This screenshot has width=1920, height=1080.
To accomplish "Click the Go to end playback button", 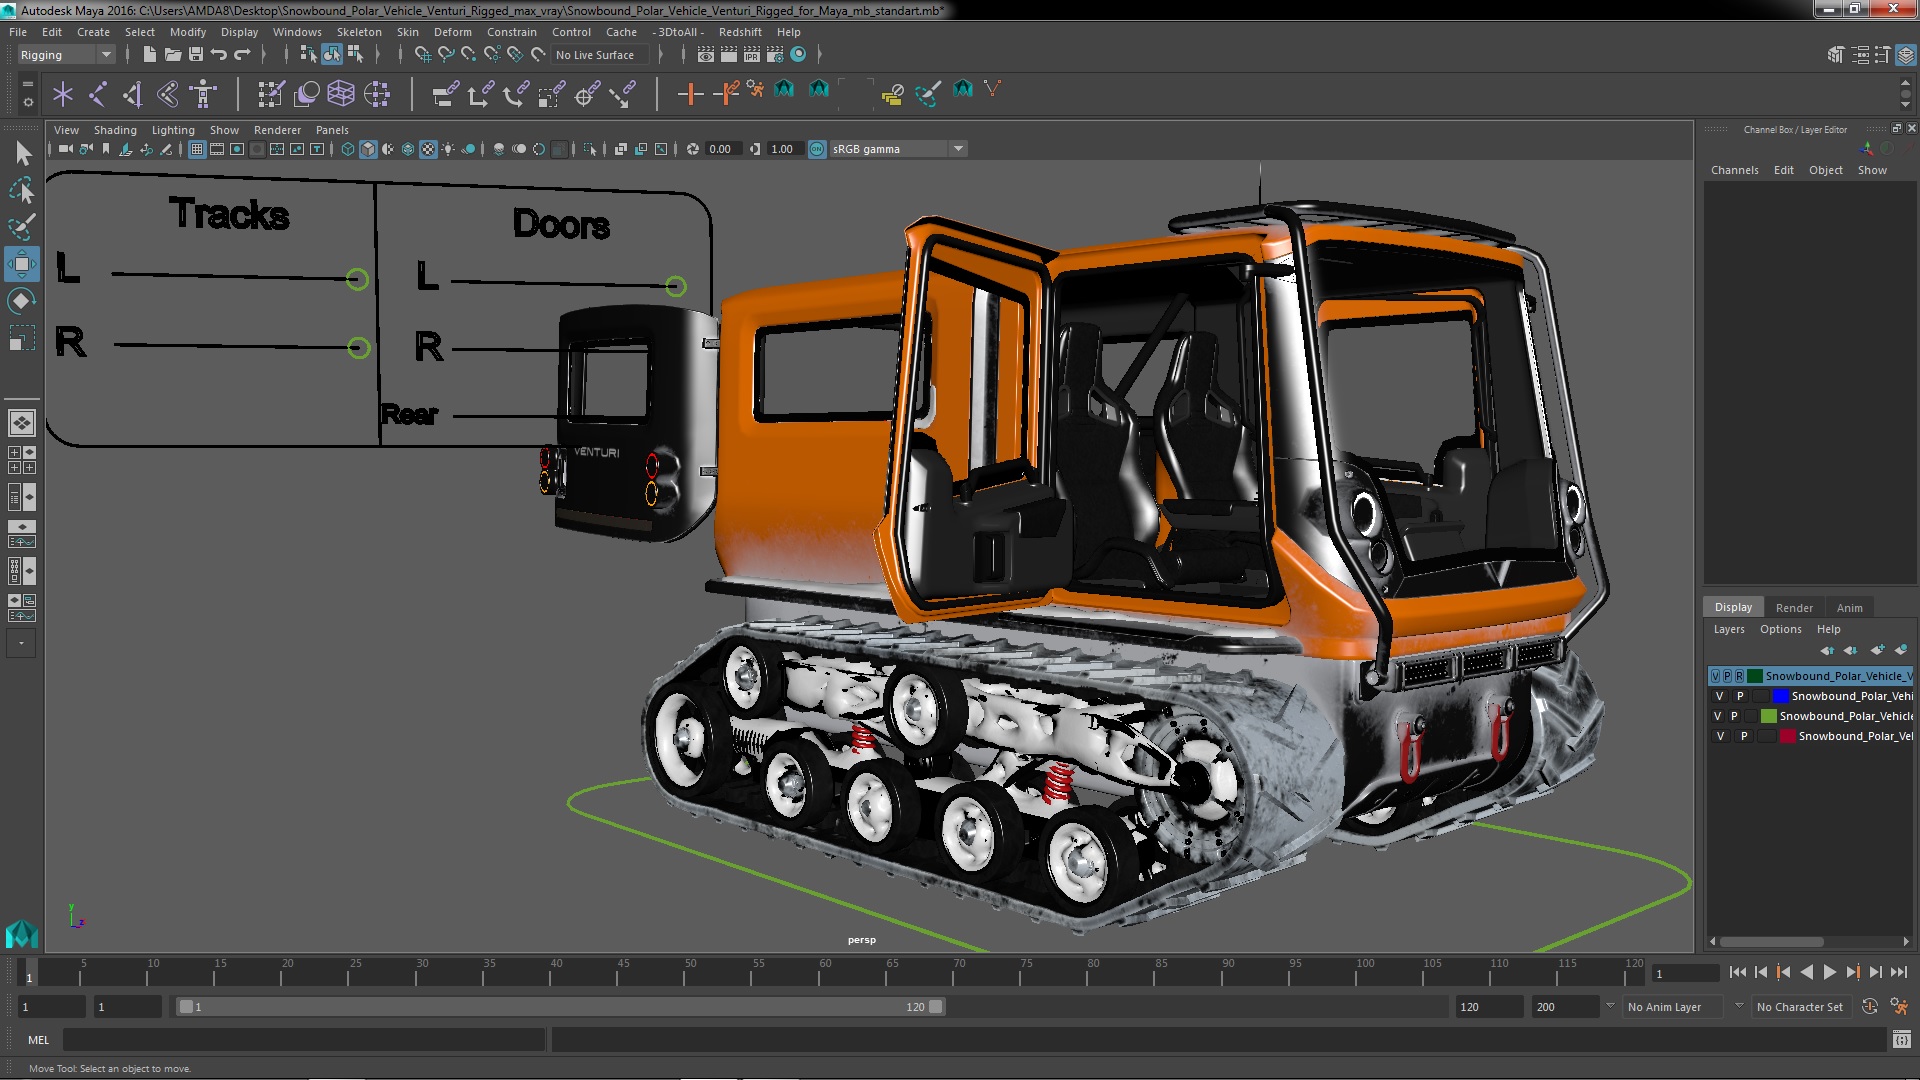I will 1898,972.
